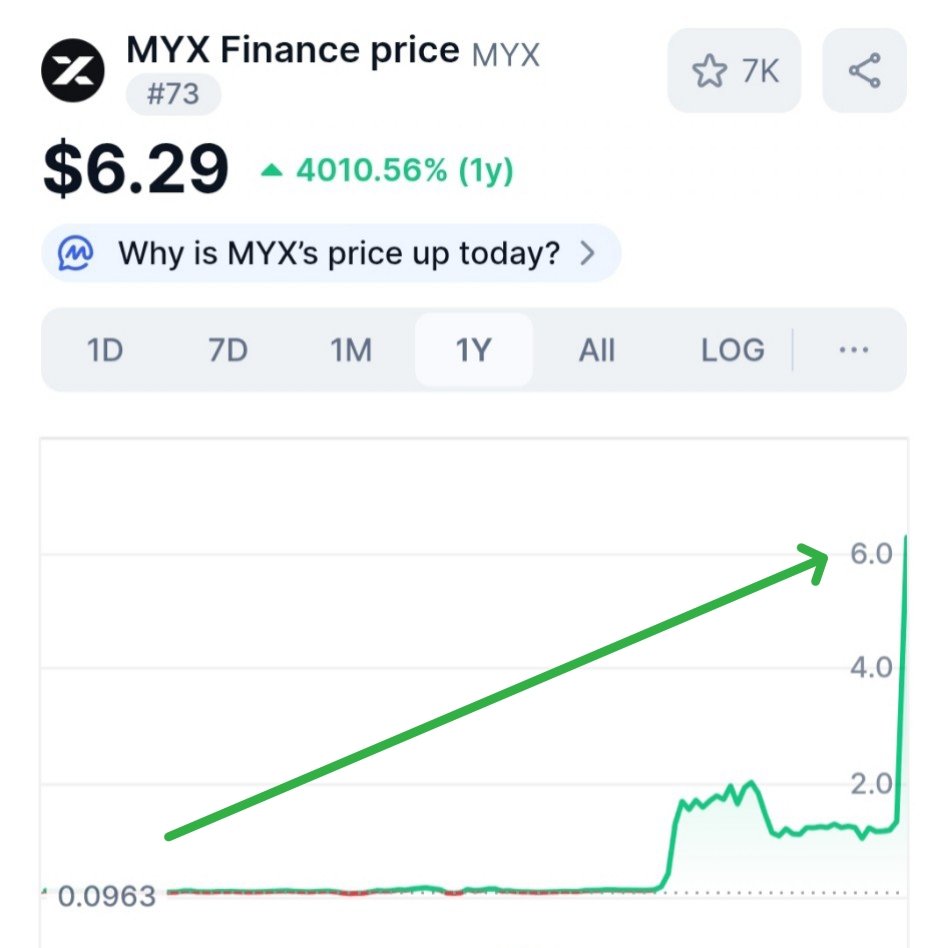The width and height of the screenshot is (948, 948).
Task: Click the green up-triangle price indicator
Action: [271, 171]
